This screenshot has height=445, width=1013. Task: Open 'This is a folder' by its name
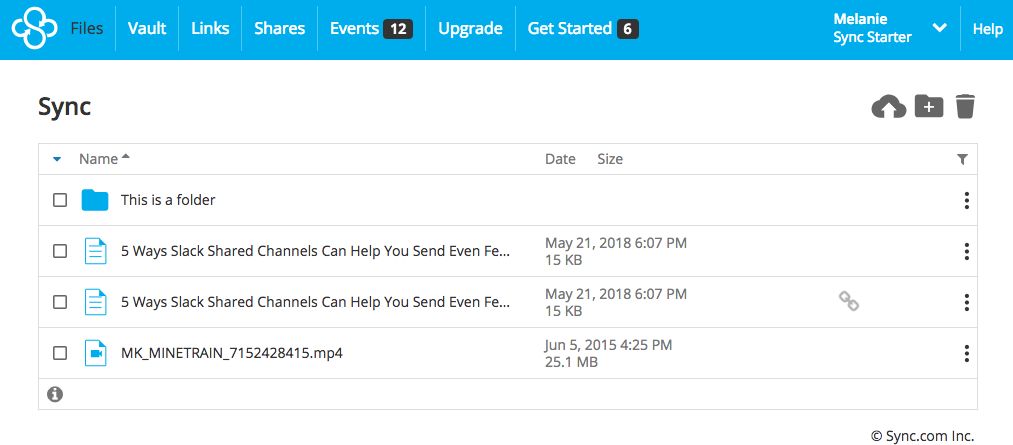168,200
